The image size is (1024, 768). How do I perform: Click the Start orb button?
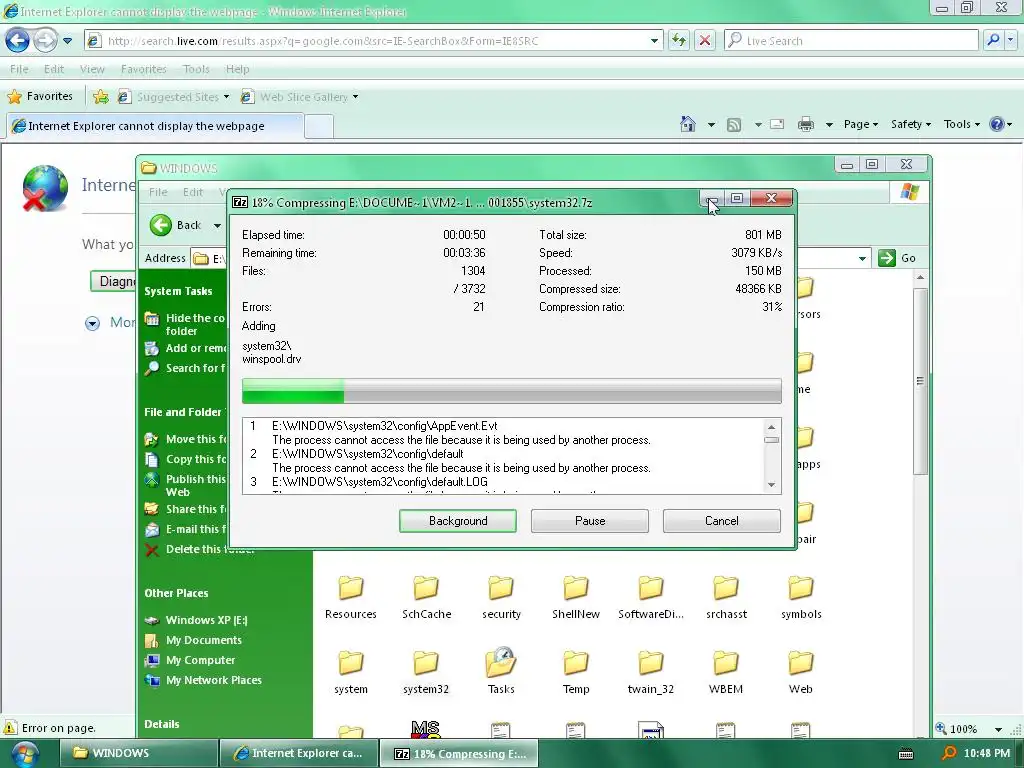pos(25,754)
